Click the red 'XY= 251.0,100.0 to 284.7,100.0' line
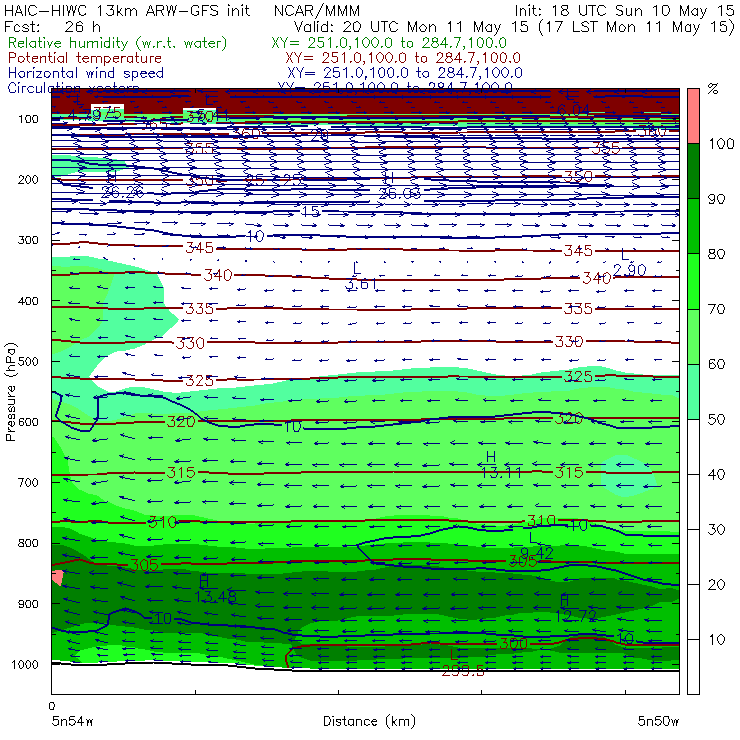 pyautogui.click(x=403, y=58)
